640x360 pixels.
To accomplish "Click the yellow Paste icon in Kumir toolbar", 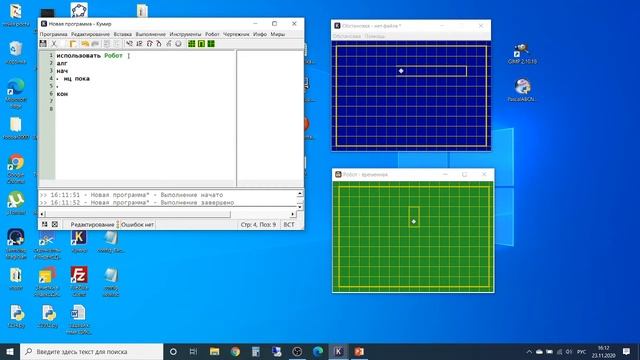I will point(73,44).
